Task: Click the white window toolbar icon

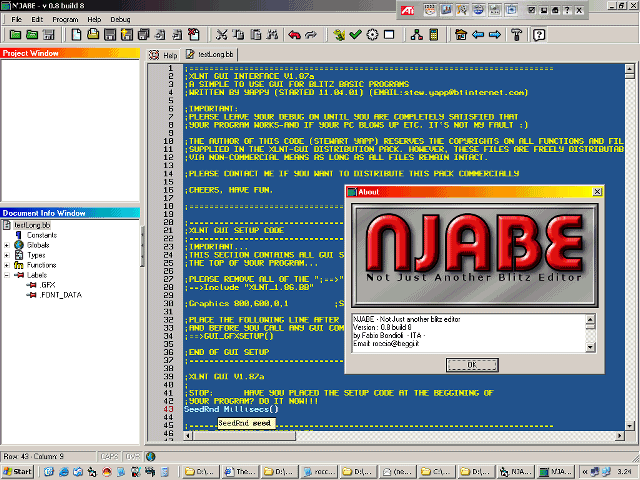Action: click(389, 35)
